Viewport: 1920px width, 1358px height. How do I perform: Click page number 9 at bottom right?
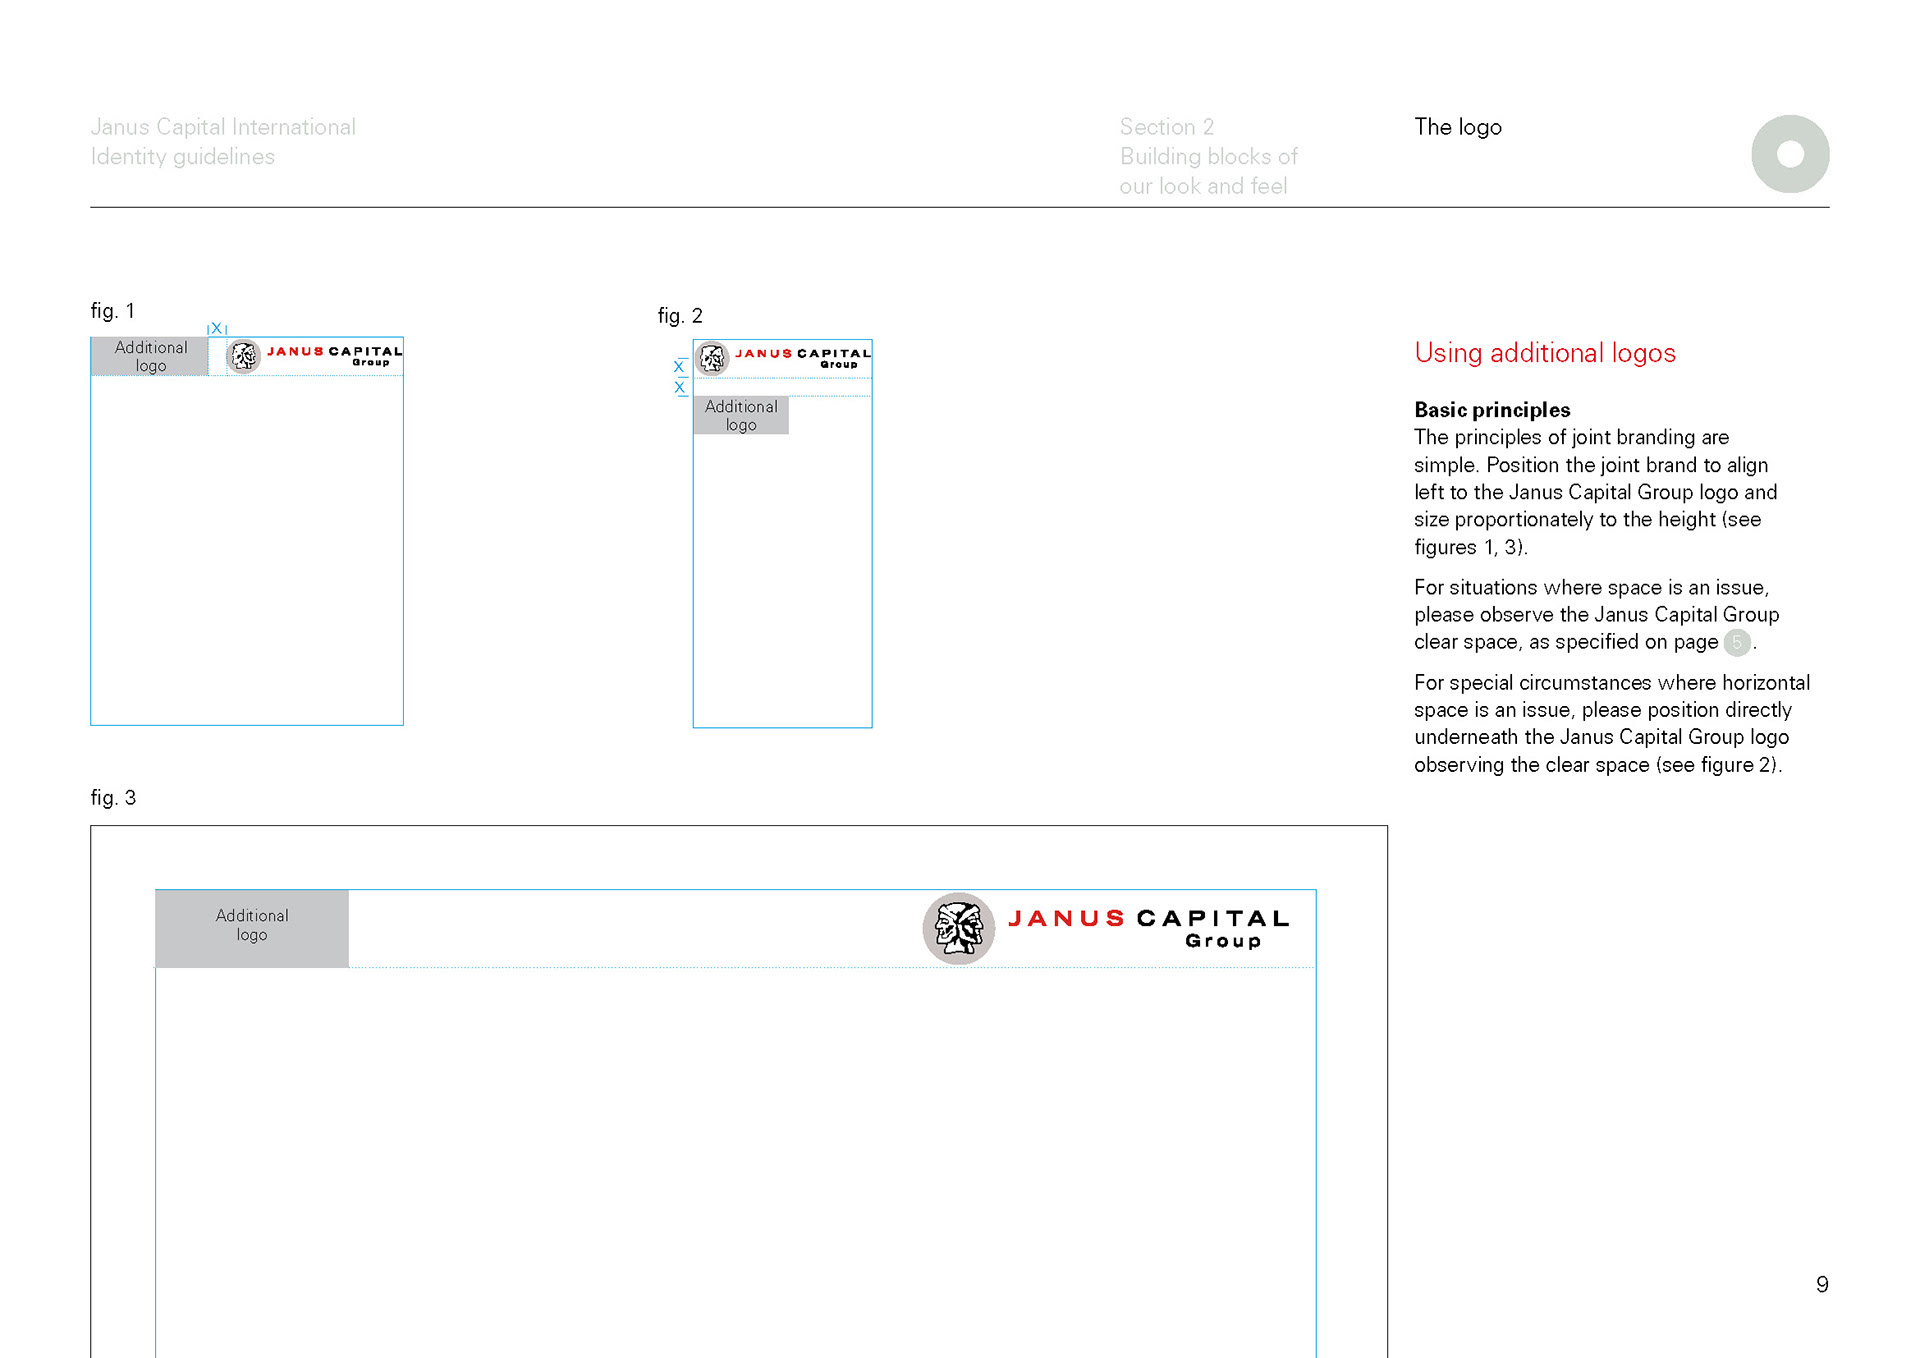click(x=1822, y=1284)
